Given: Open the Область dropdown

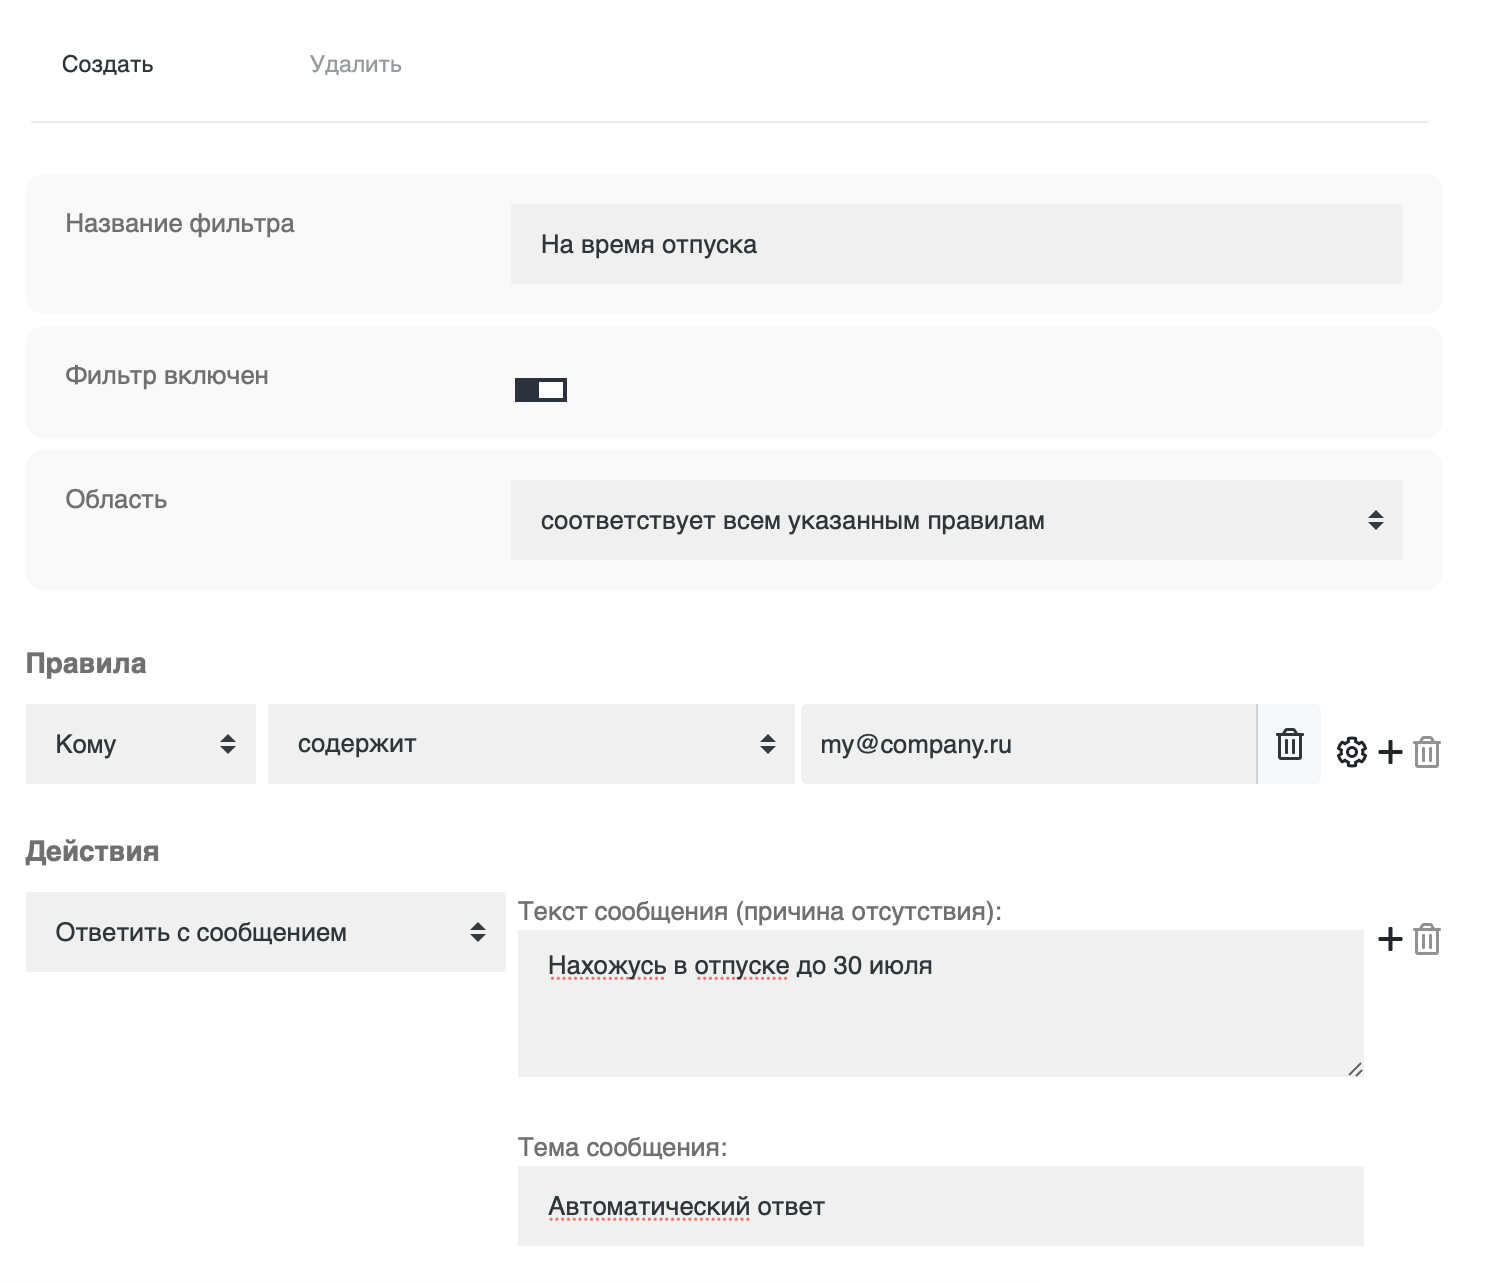Looking at the screenshot, I should (956, 520).
